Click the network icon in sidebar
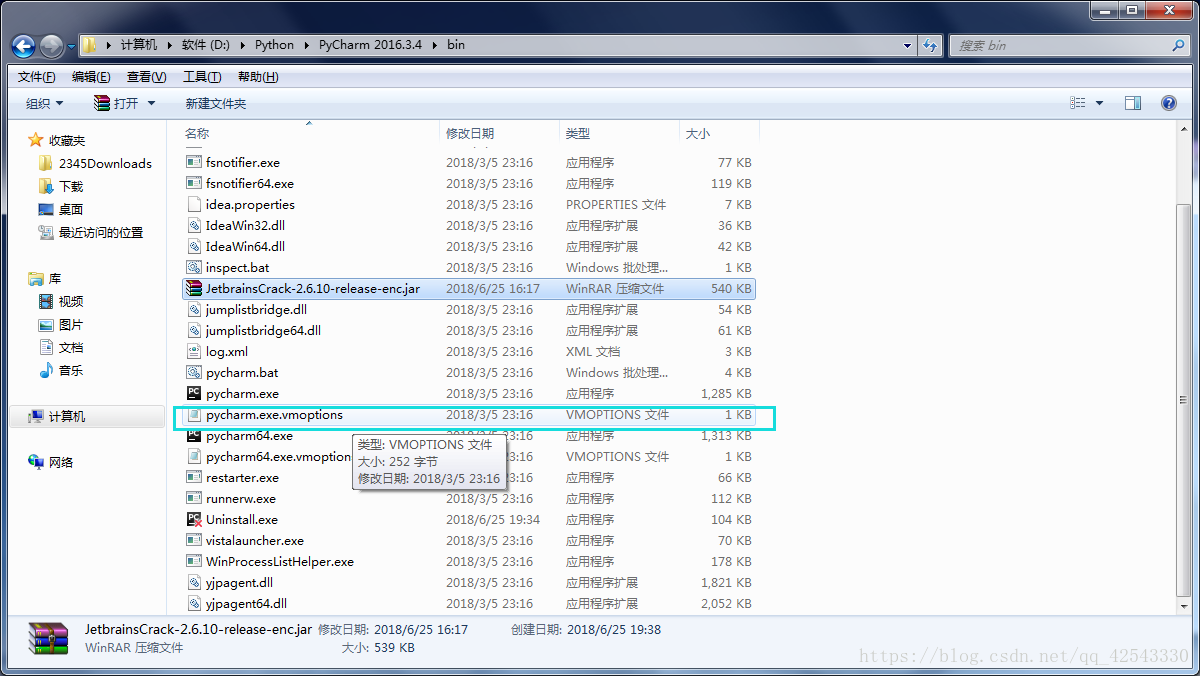Screen dimensions: 1200x676 pos(36,462)
